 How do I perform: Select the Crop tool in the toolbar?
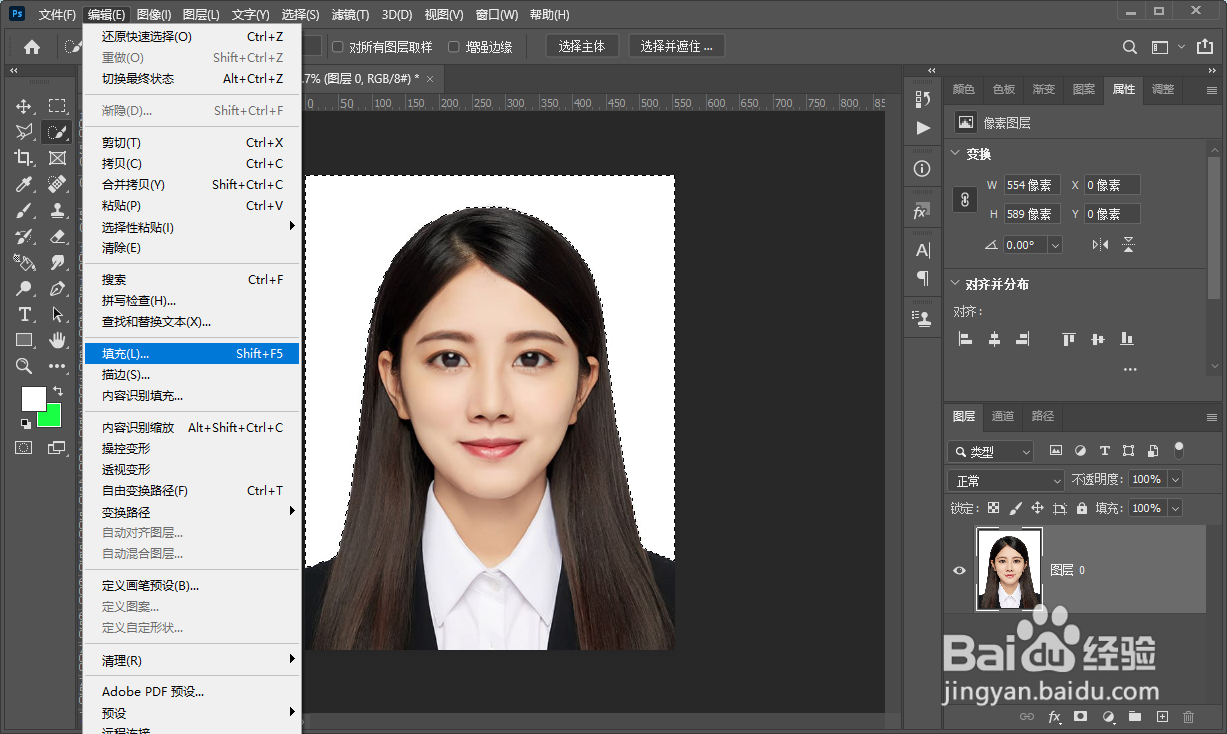[x=24, y=158]
